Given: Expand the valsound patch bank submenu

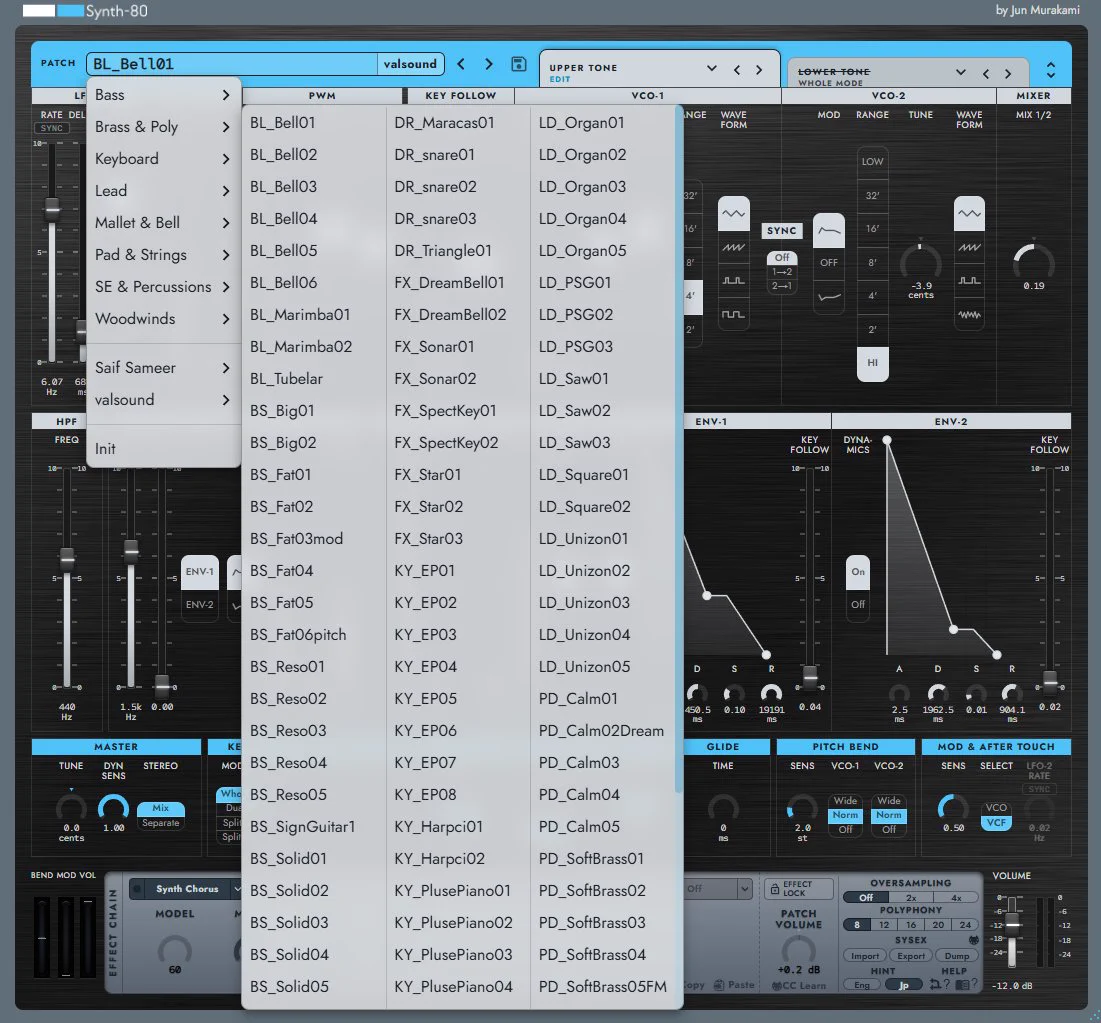Looking at the screenshot, I should tap(163, 400).
